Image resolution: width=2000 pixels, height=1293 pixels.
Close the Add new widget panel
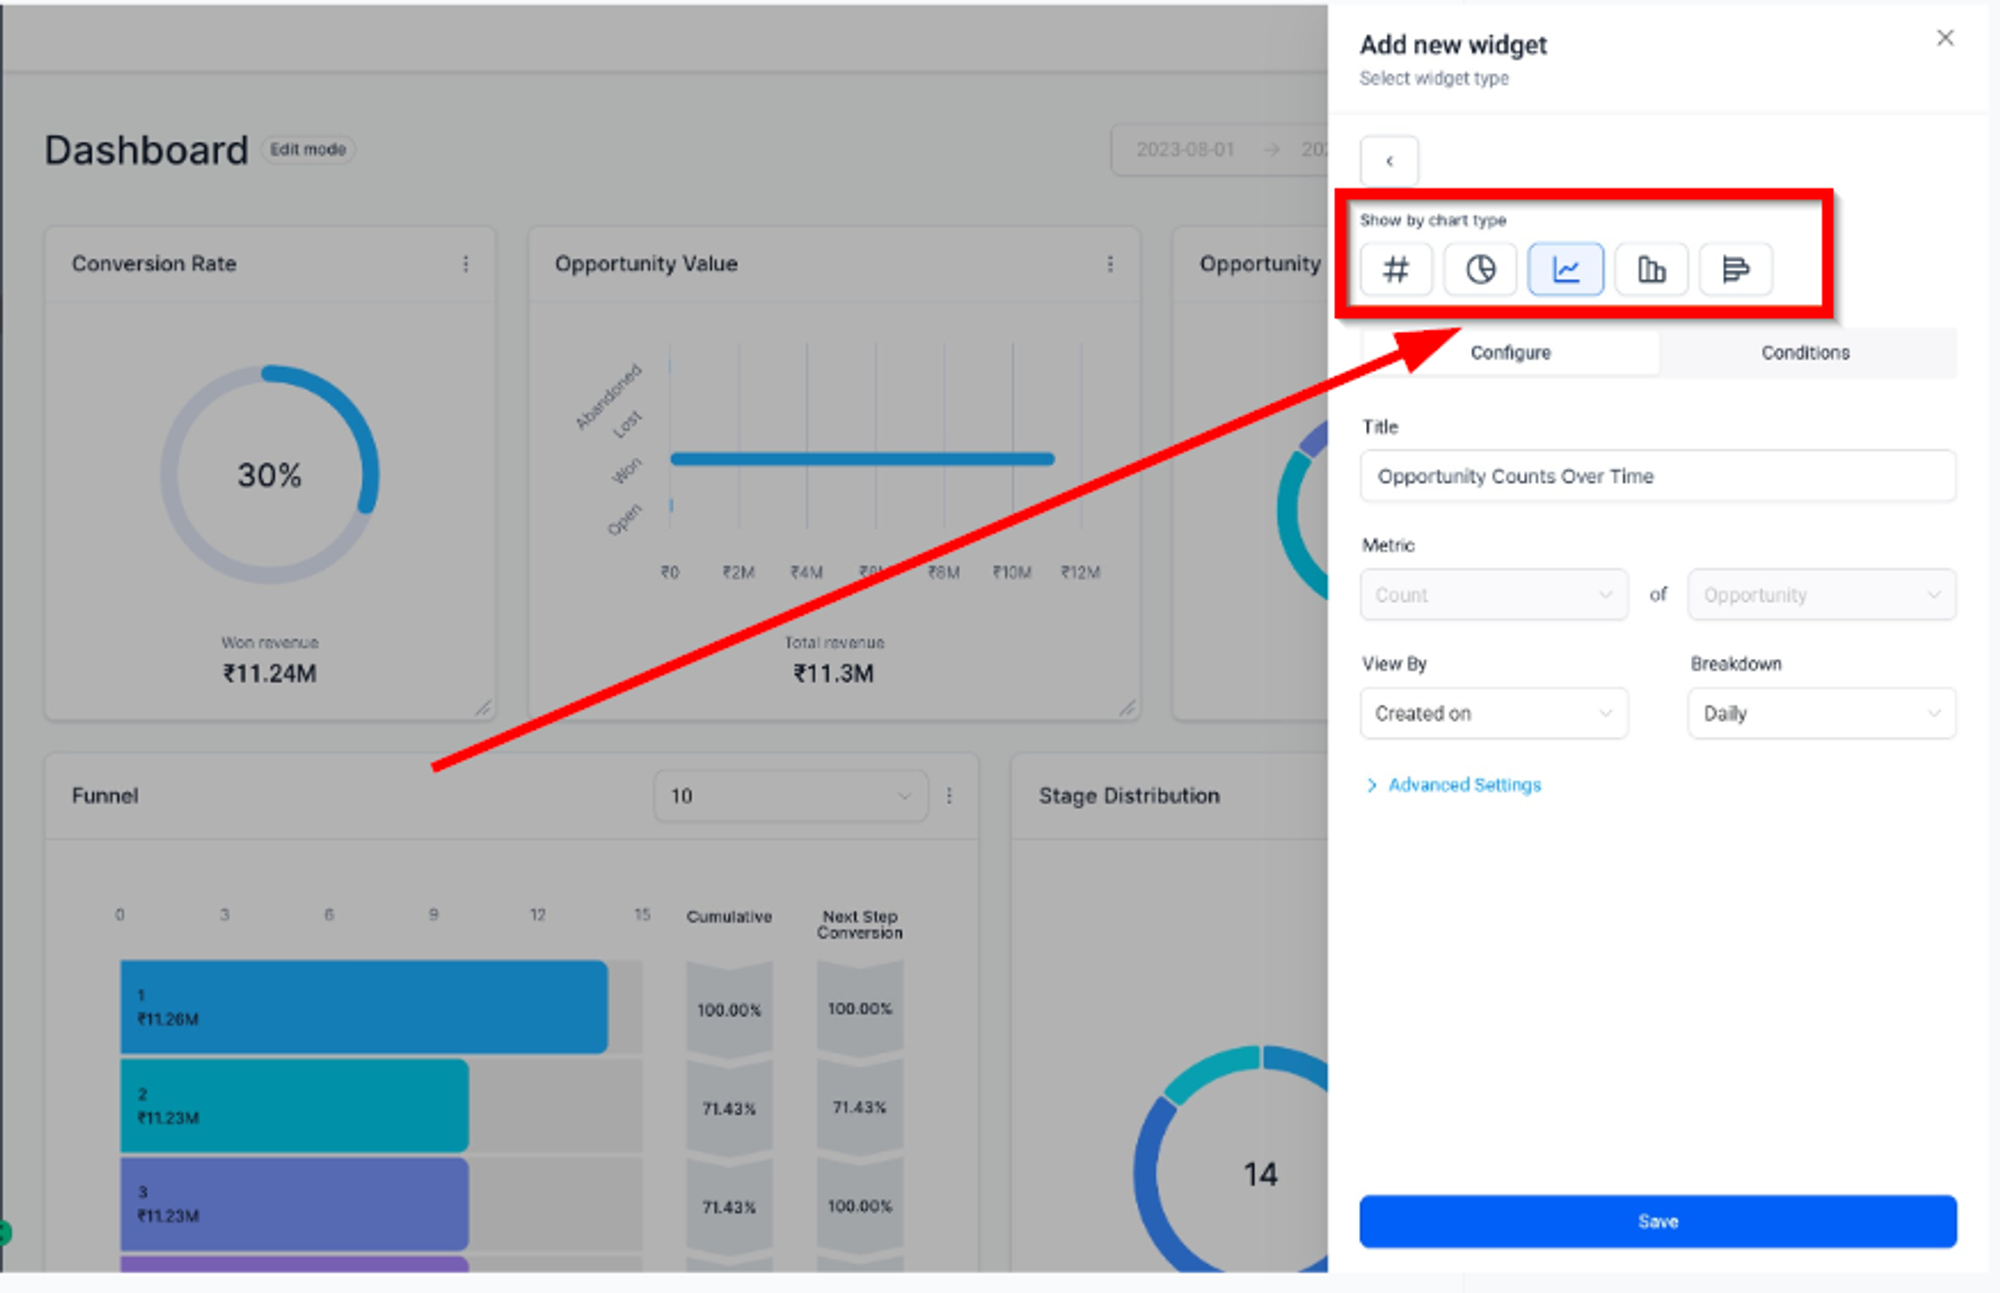pyautogui.click(x=1944, y=38)
